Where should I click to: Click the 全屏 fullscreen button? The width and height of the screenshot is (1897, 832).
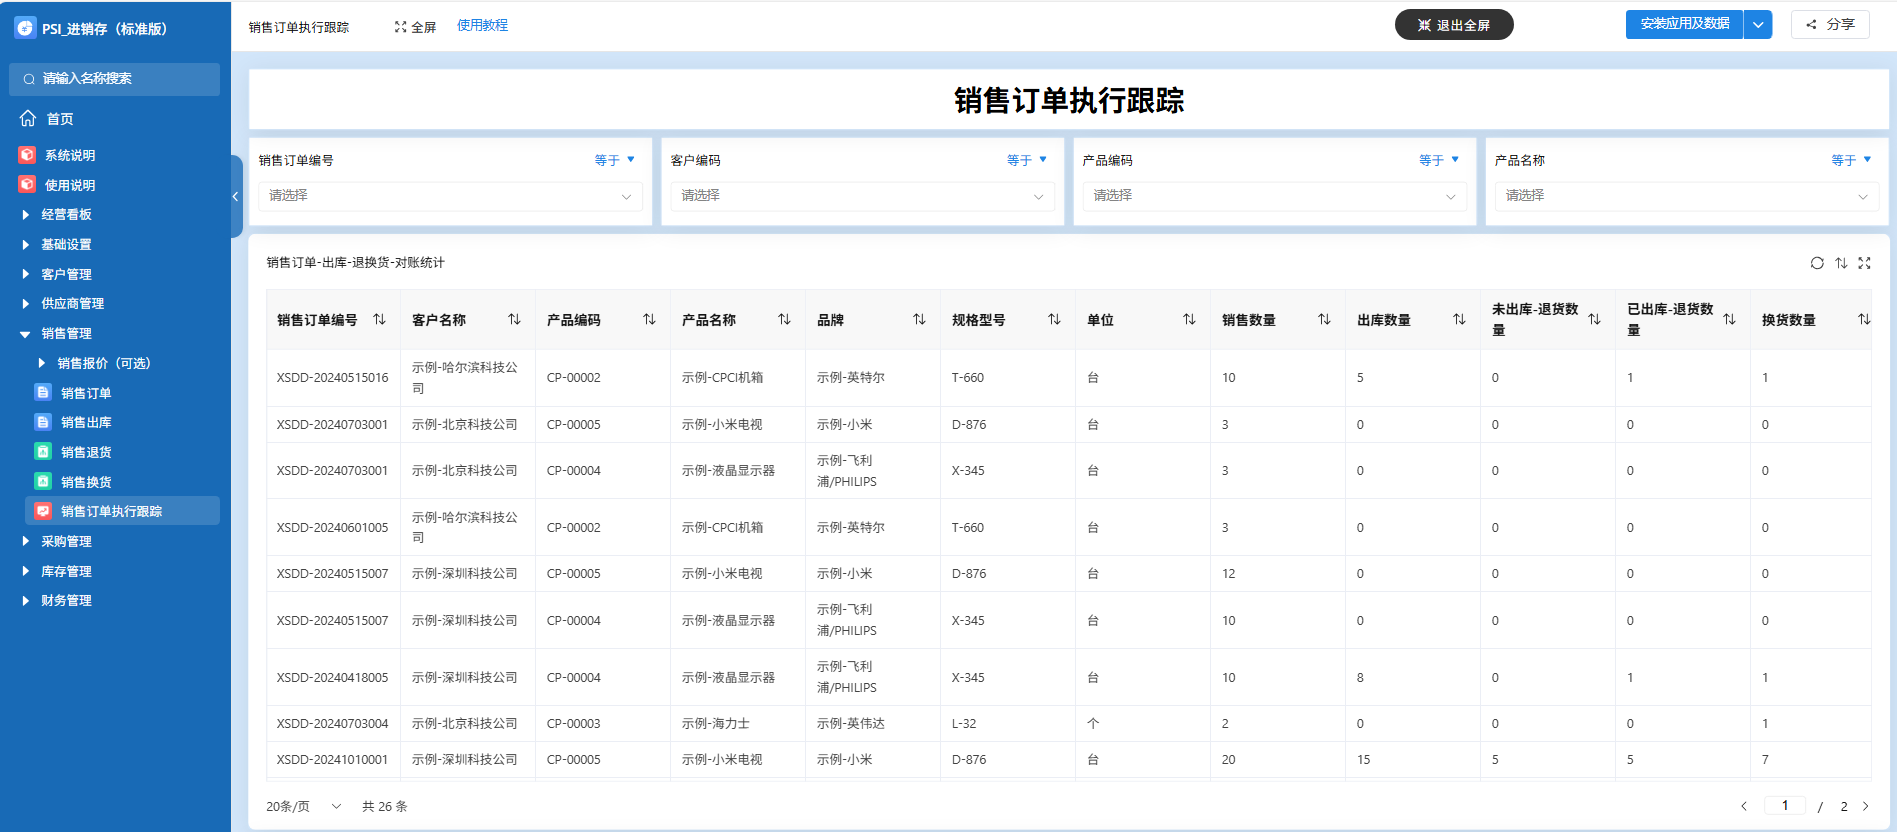[x=415, y=27]
